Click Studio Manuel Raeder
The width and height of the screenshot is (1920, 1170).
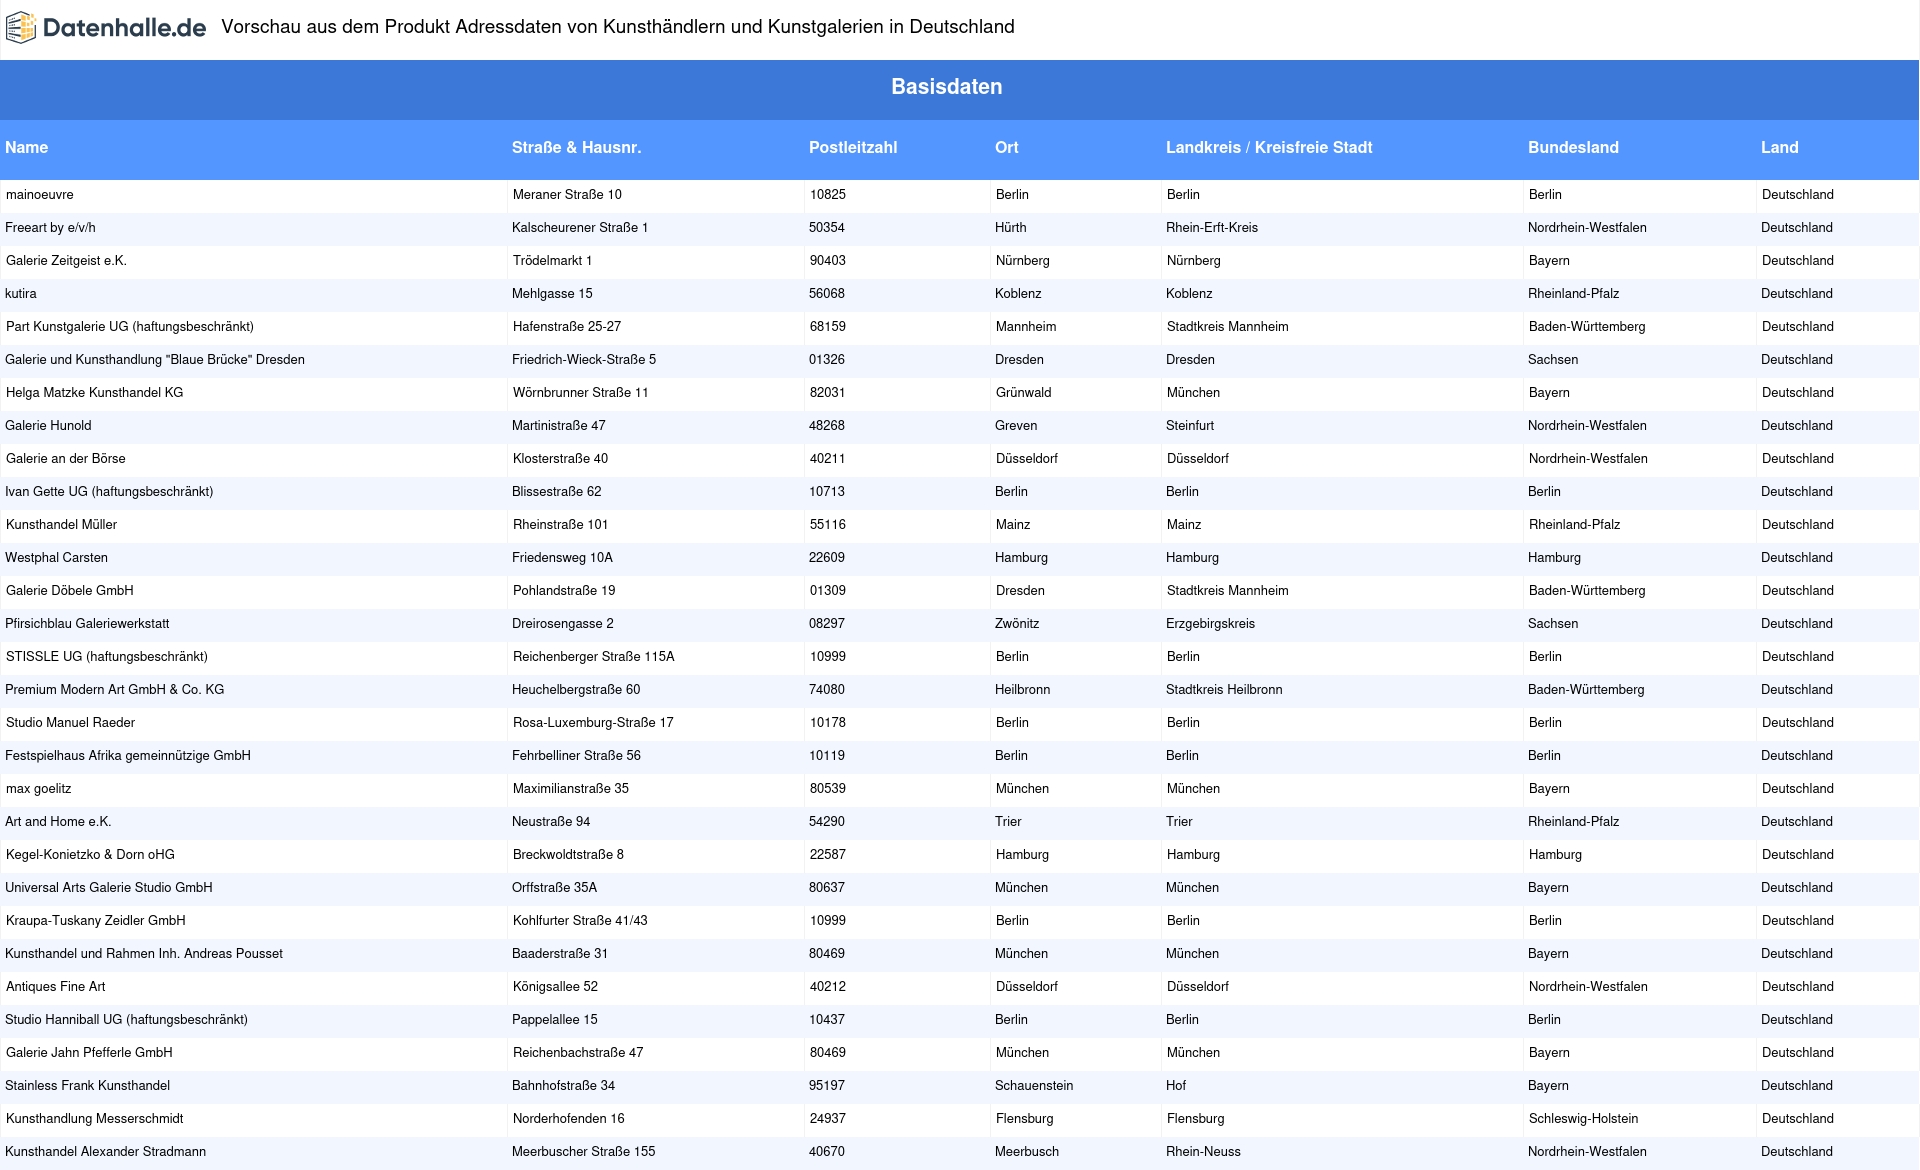point(70,723)
